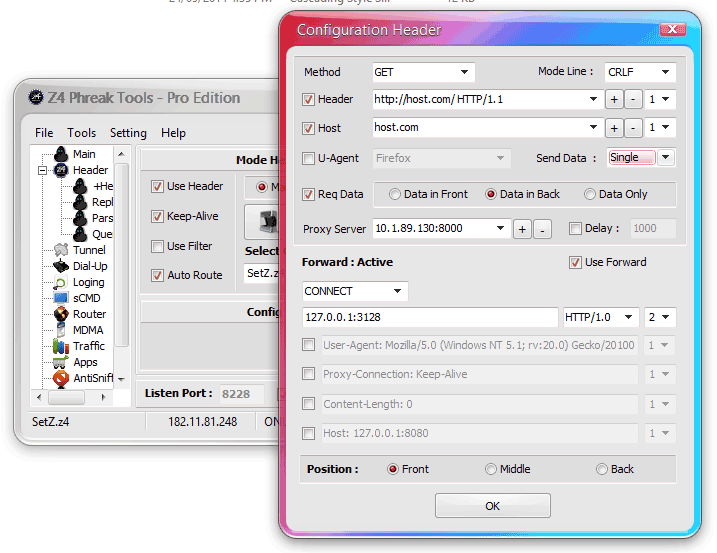
Task: Click the Pars sub-item icon under Header
Action: tap(80, 218)
